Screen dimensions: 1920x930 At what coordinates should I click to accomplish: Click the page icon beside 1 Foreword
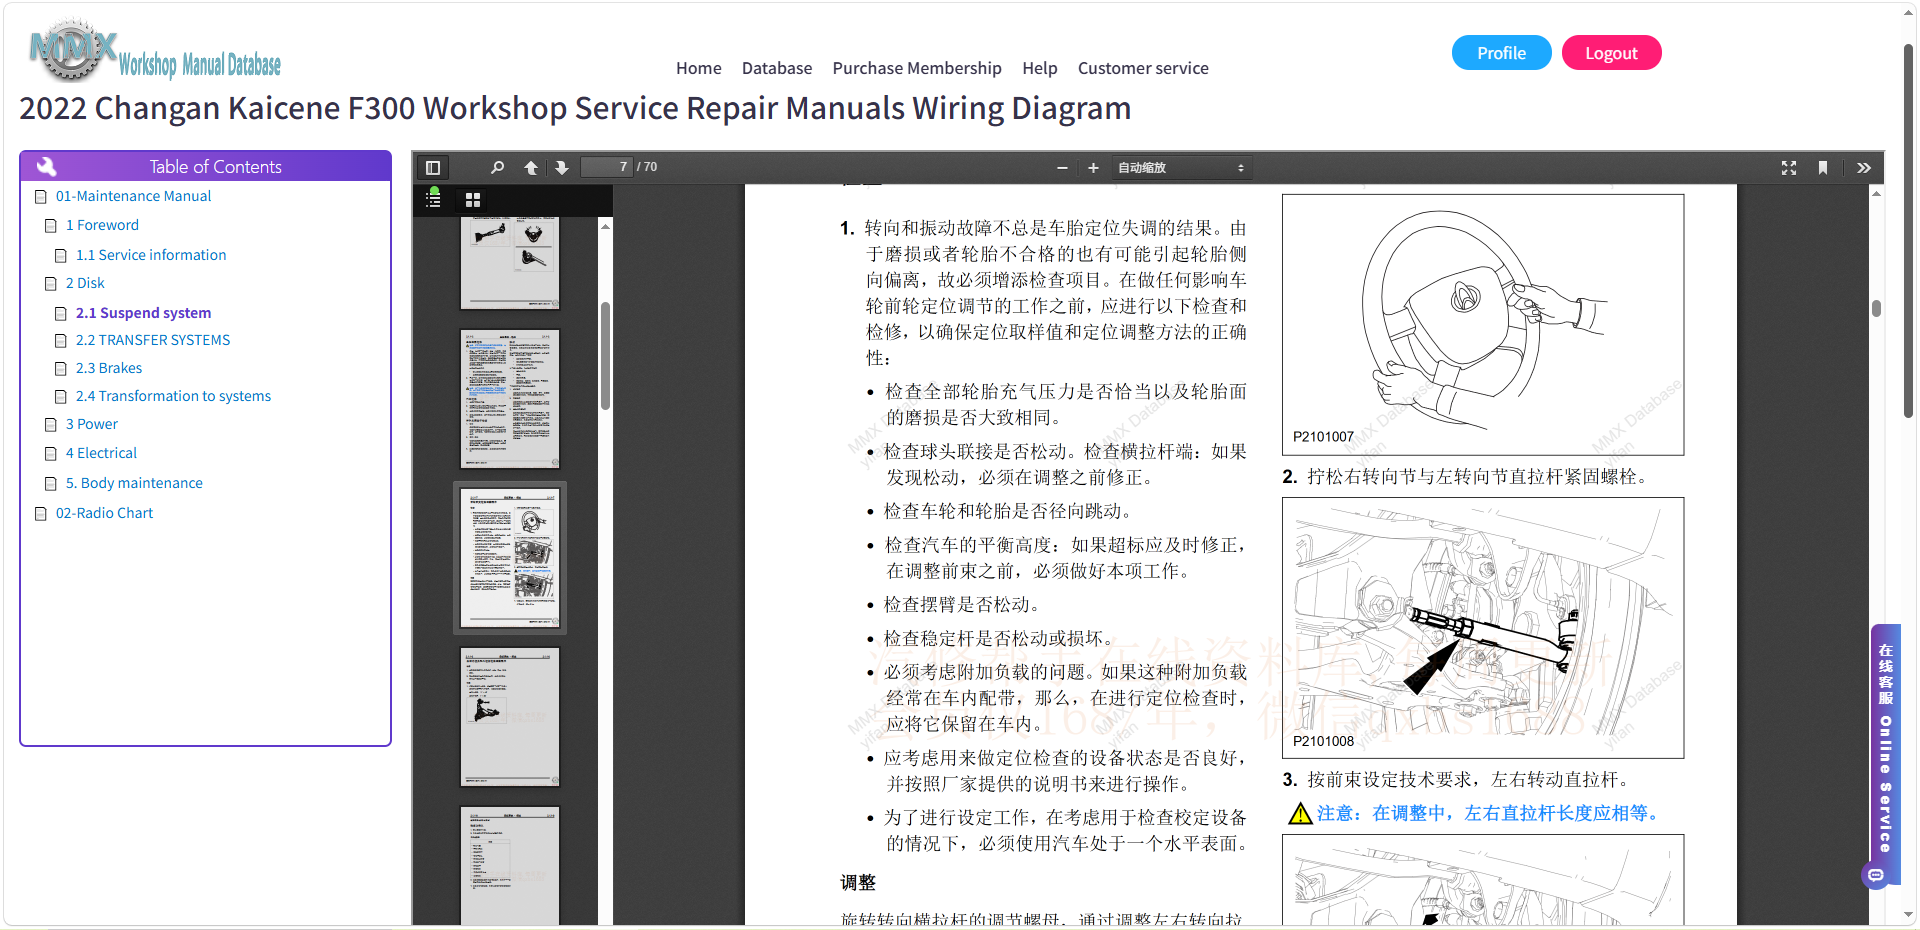[51, 226]
